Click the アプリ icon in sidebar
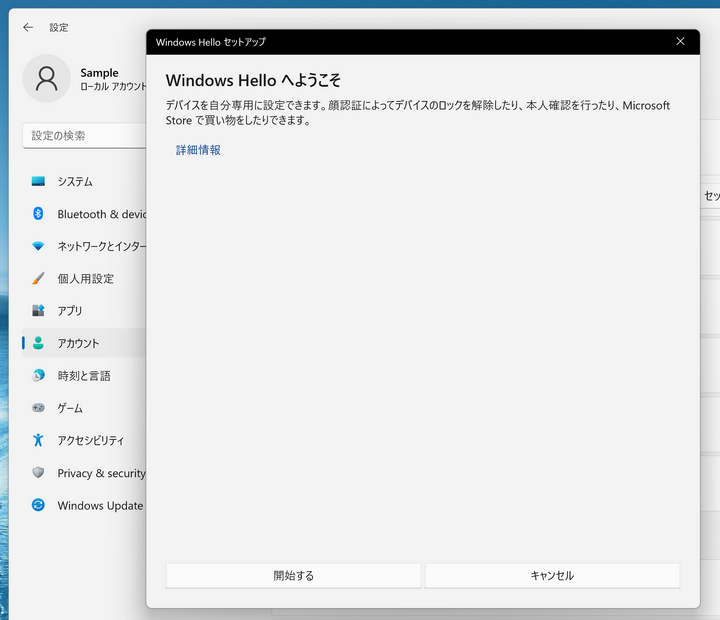This screenshot has width=720, height=620. [x=38, y=310]
